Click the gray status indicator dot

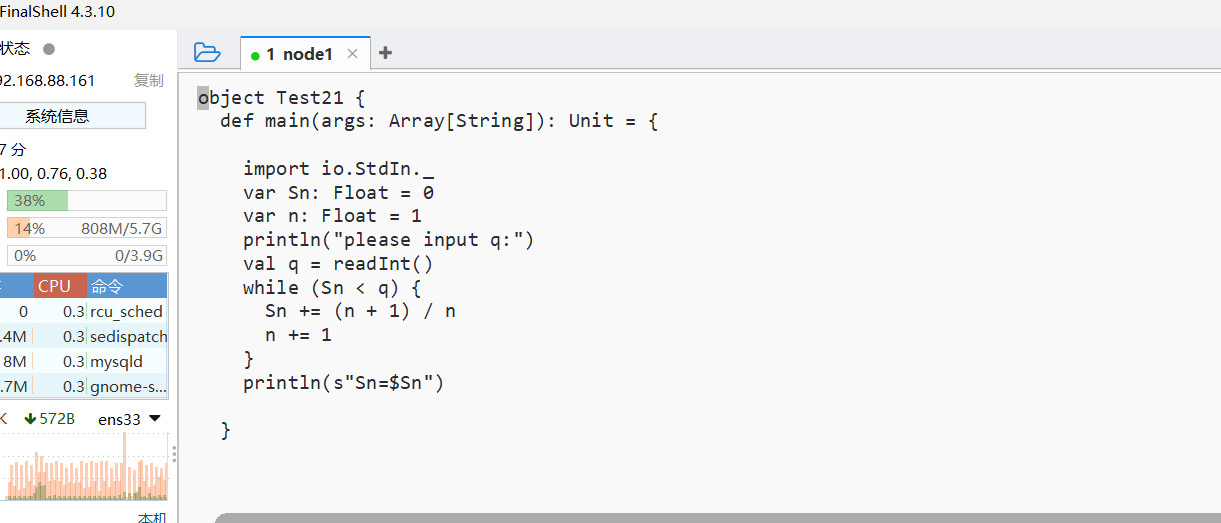tap(49, 48)
